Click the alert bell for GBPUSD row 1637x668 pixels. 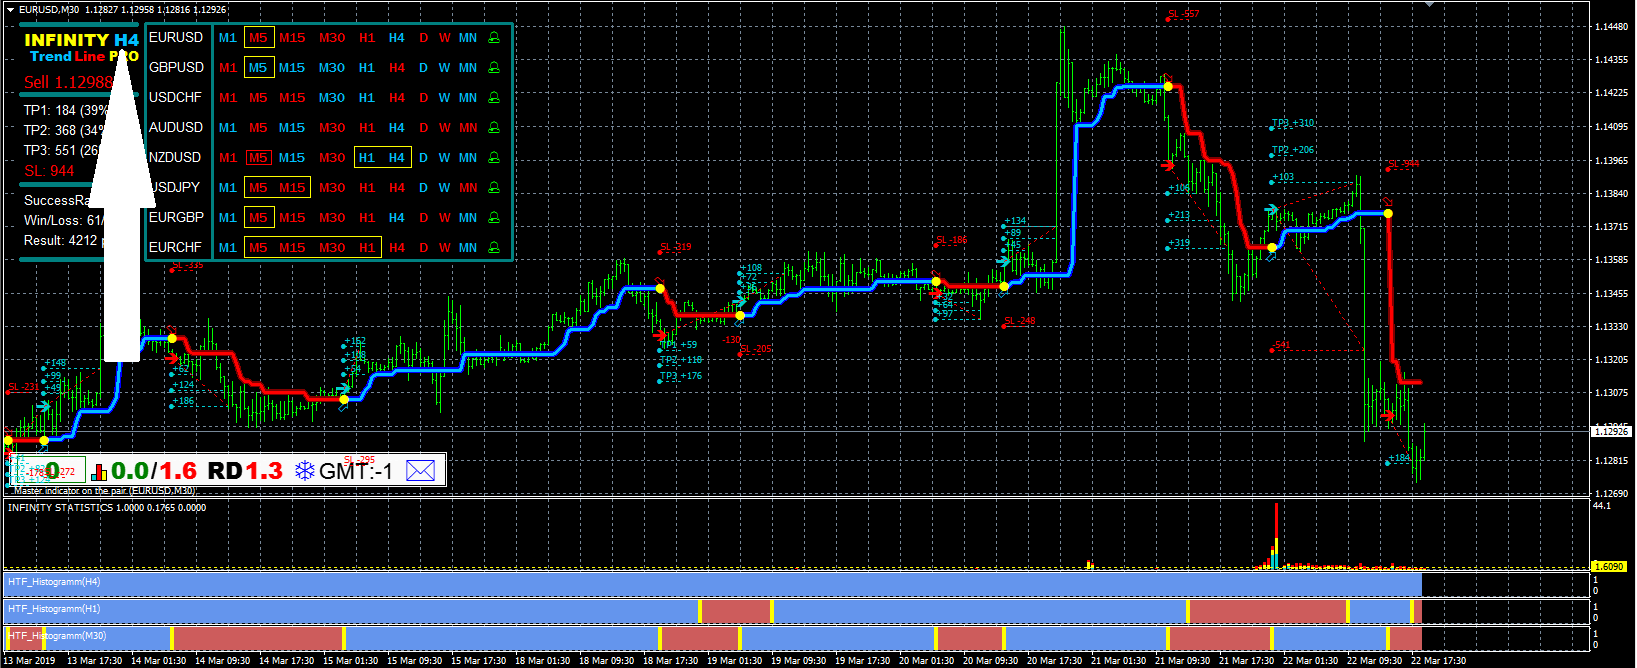click(x=494, y=68)
